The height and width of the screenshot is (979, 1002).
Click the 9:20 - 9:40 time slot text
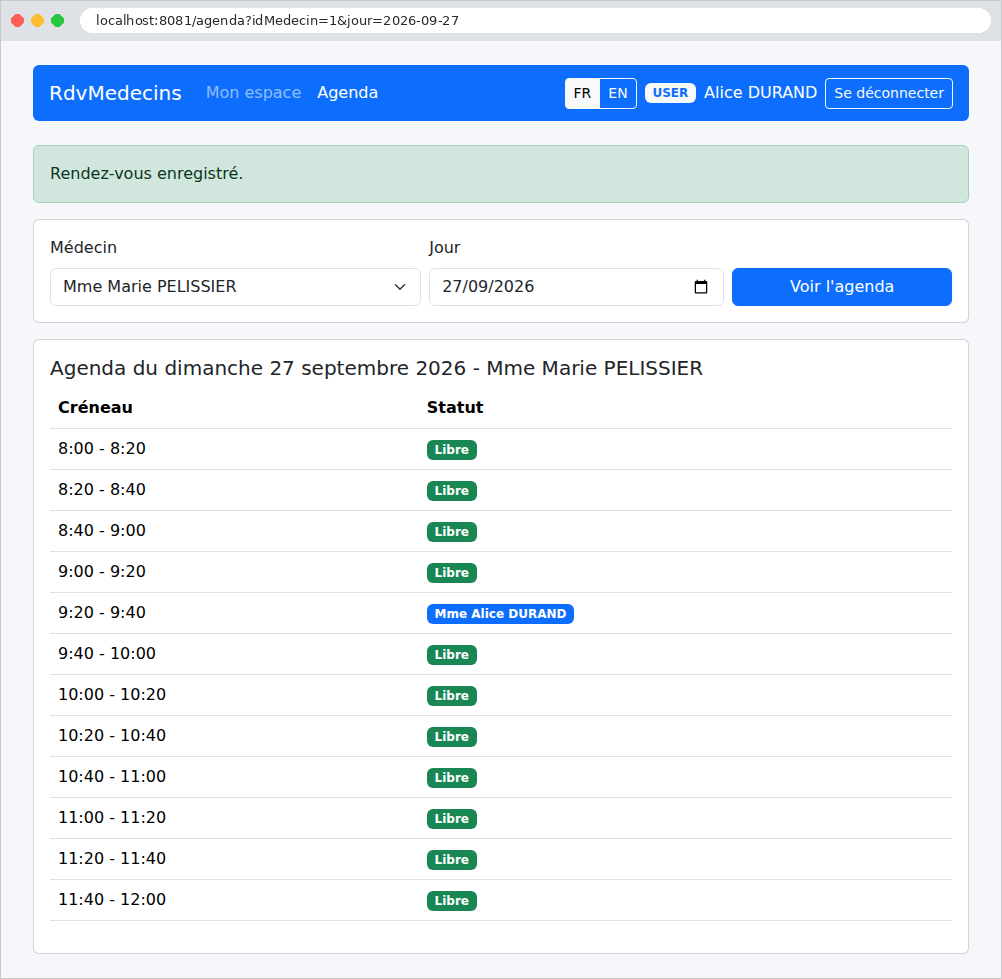point(102,612)
